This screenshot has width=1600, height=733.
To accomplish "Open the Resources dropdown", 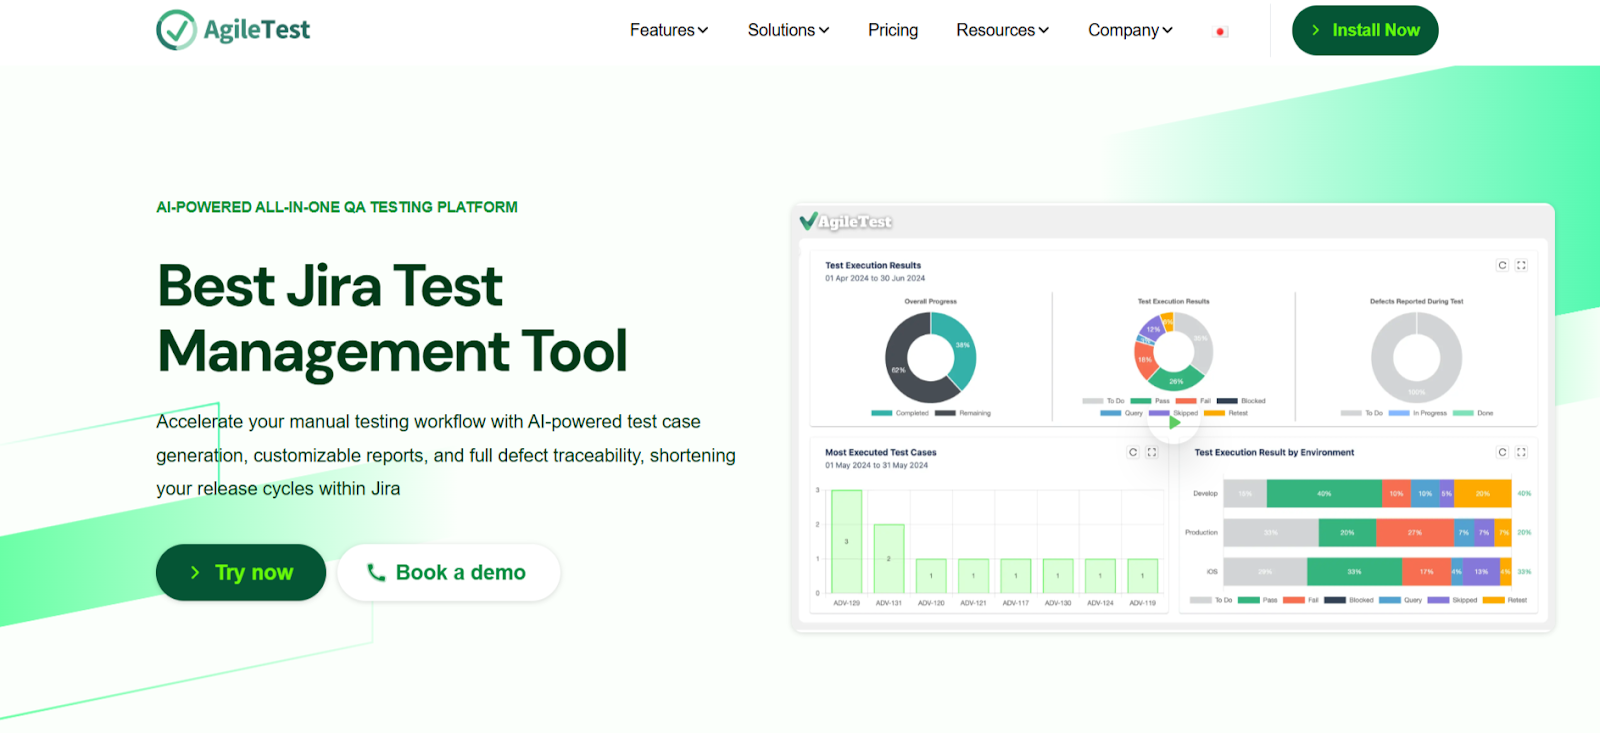I will (1003, 30).
